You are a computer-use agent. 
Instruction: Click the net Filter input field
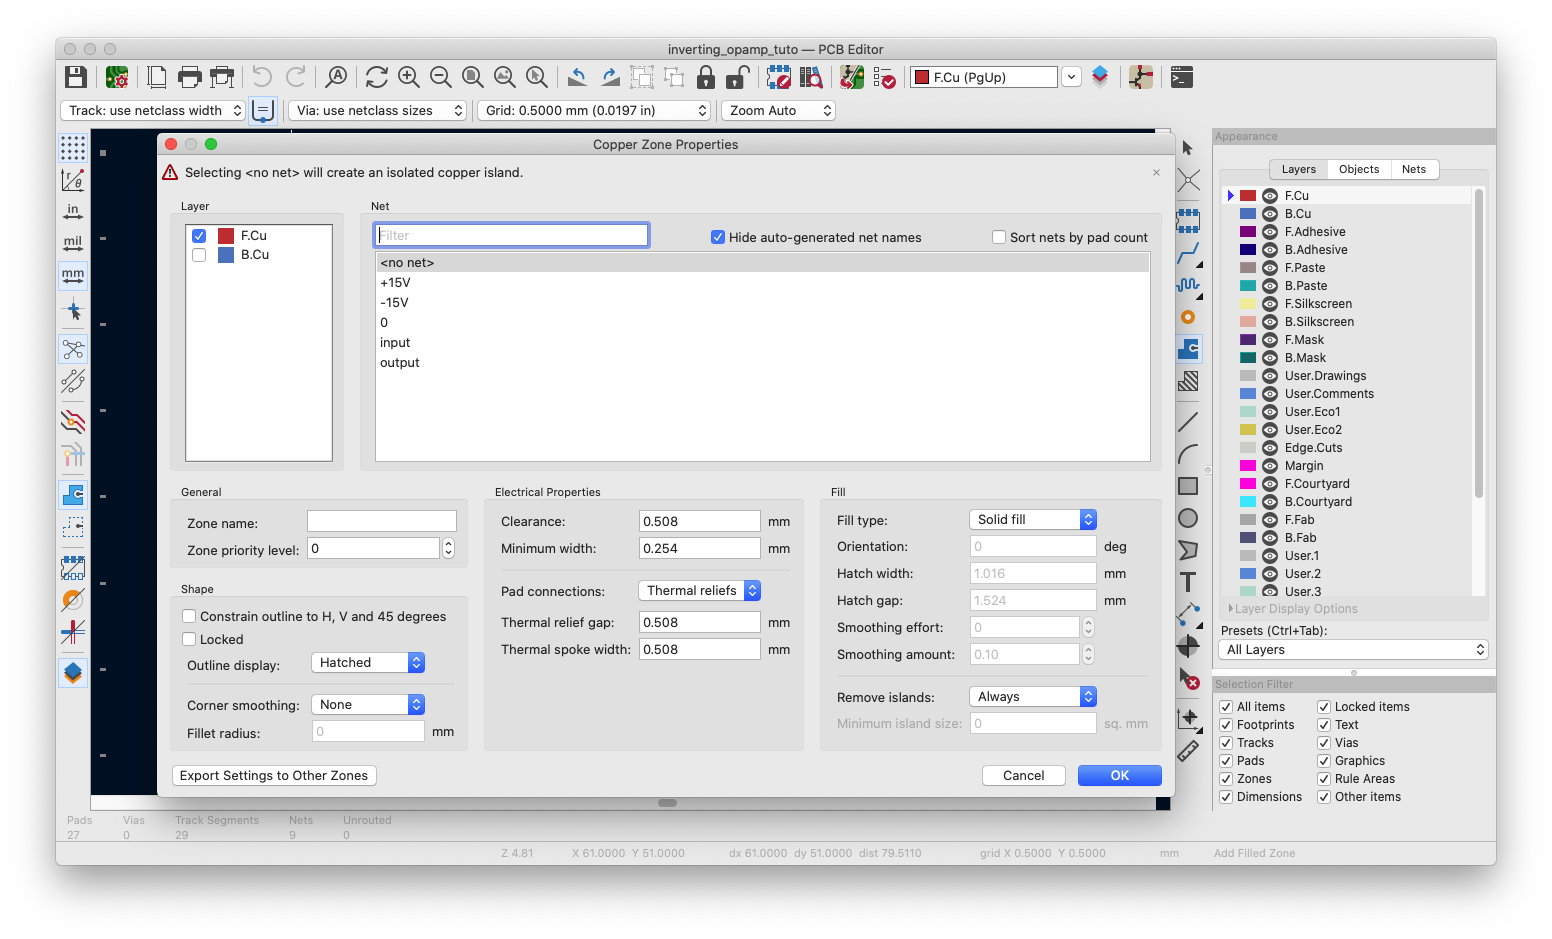(x=511, y=235)
